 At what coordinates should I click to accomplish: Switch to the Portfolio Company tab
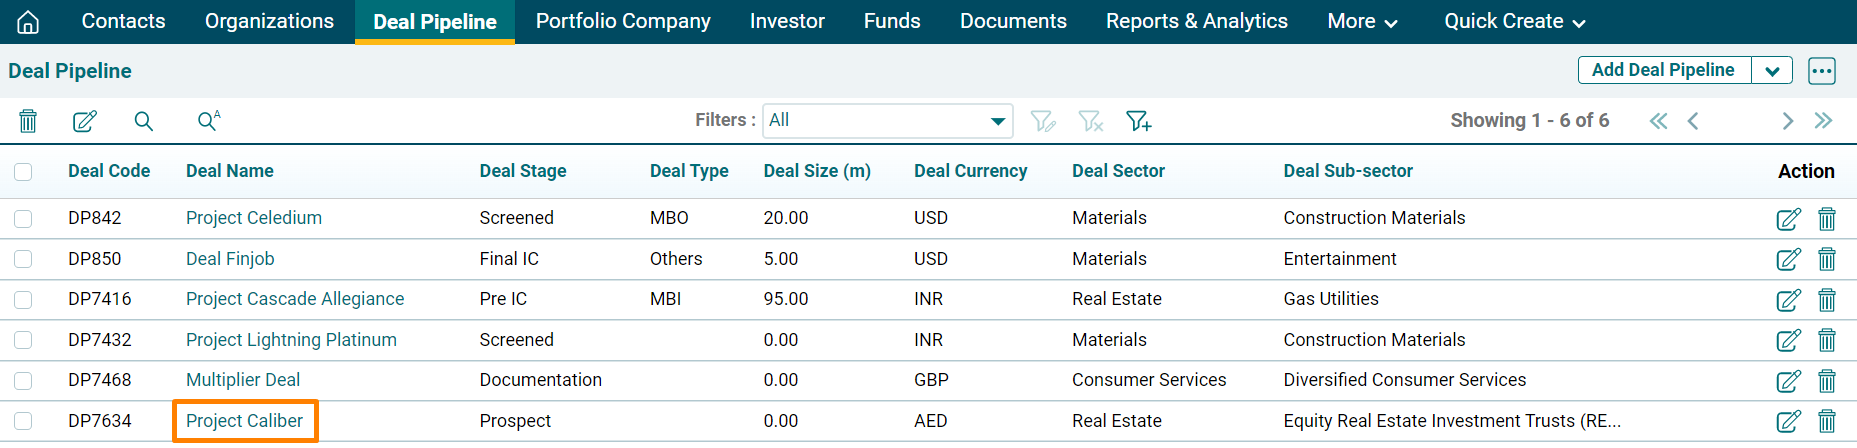(623, 21)
